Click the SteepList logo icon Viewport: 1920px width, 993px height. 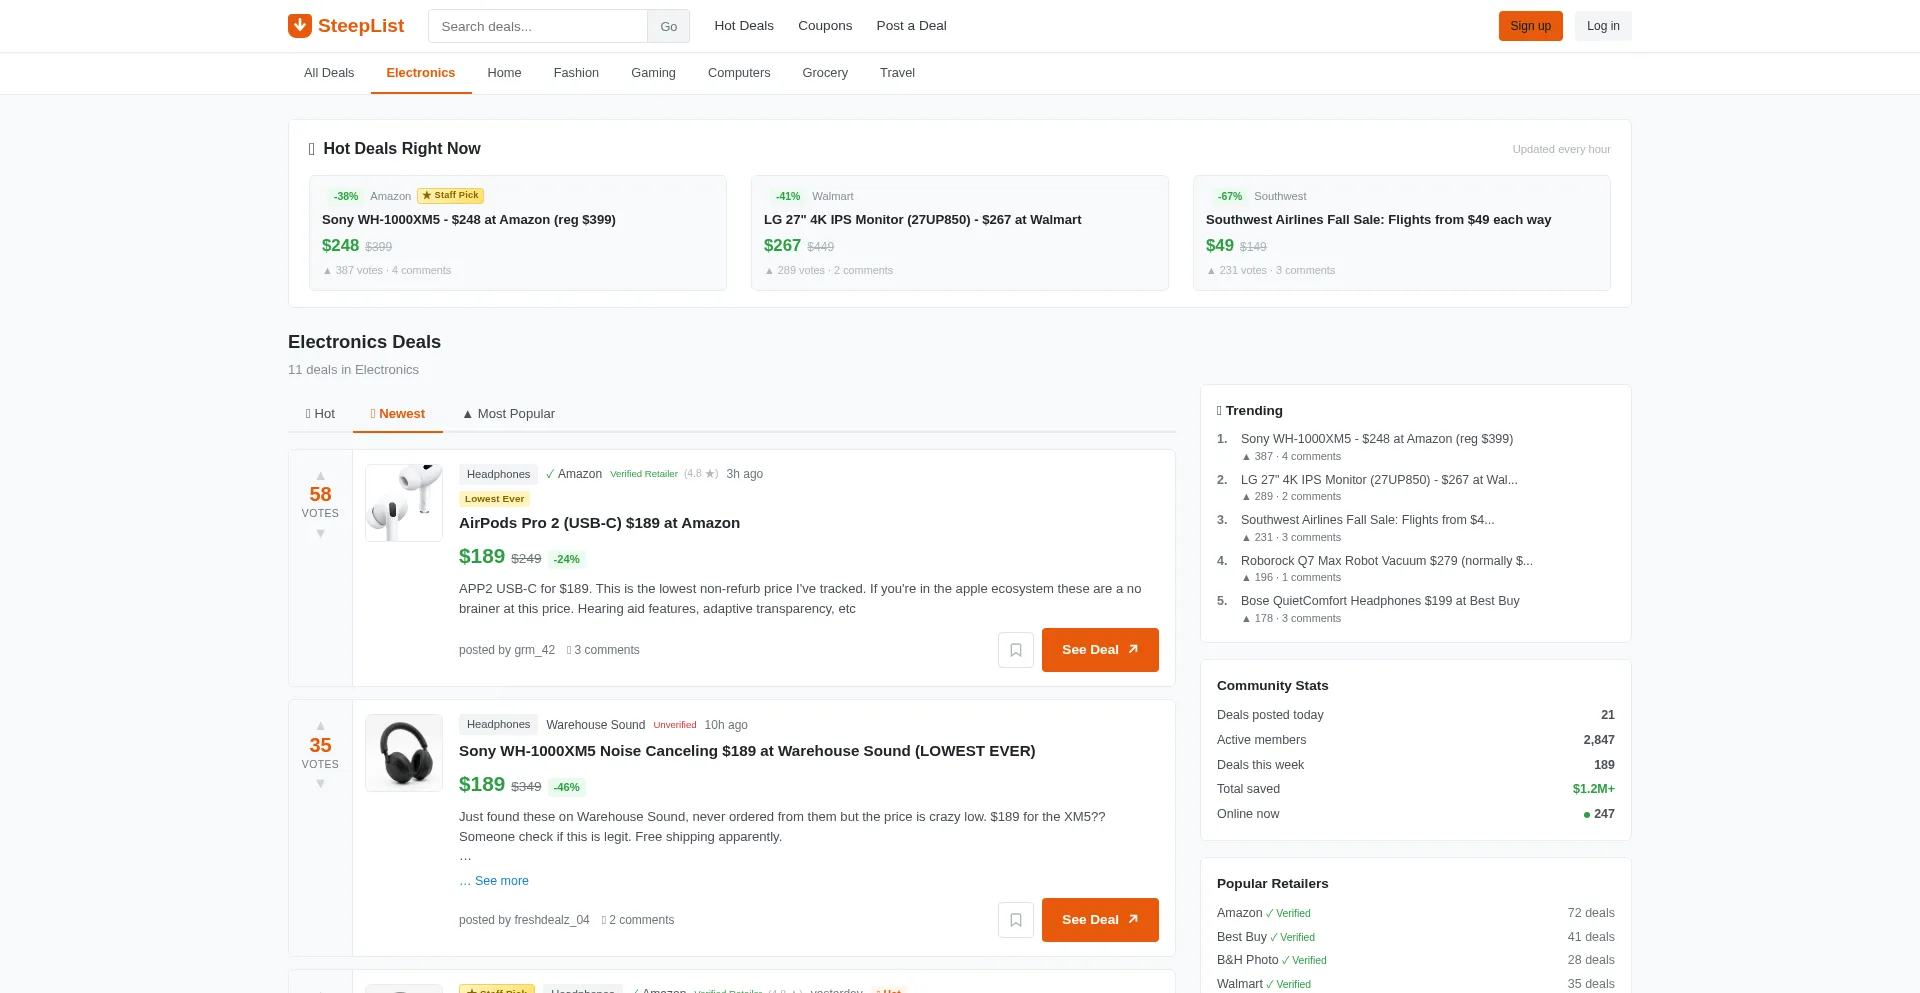click(x=299, y=26)
